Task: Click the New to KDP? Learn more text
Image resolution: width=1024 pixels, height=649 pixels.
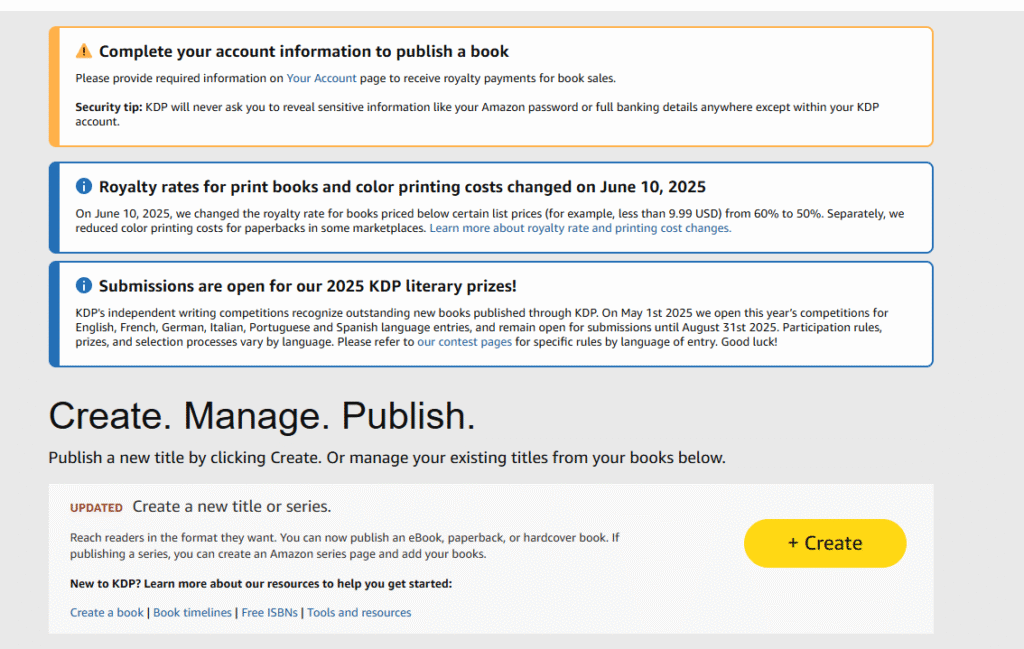Action: coord(261,584)
